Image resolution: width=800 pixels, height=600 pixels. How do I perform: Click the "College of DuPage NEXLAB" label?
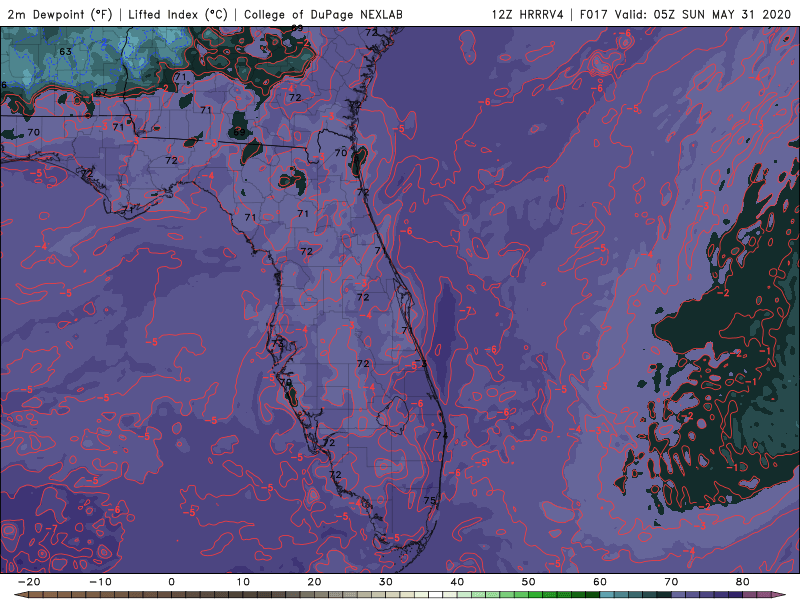pyautogui.click(x=323, y=14)
